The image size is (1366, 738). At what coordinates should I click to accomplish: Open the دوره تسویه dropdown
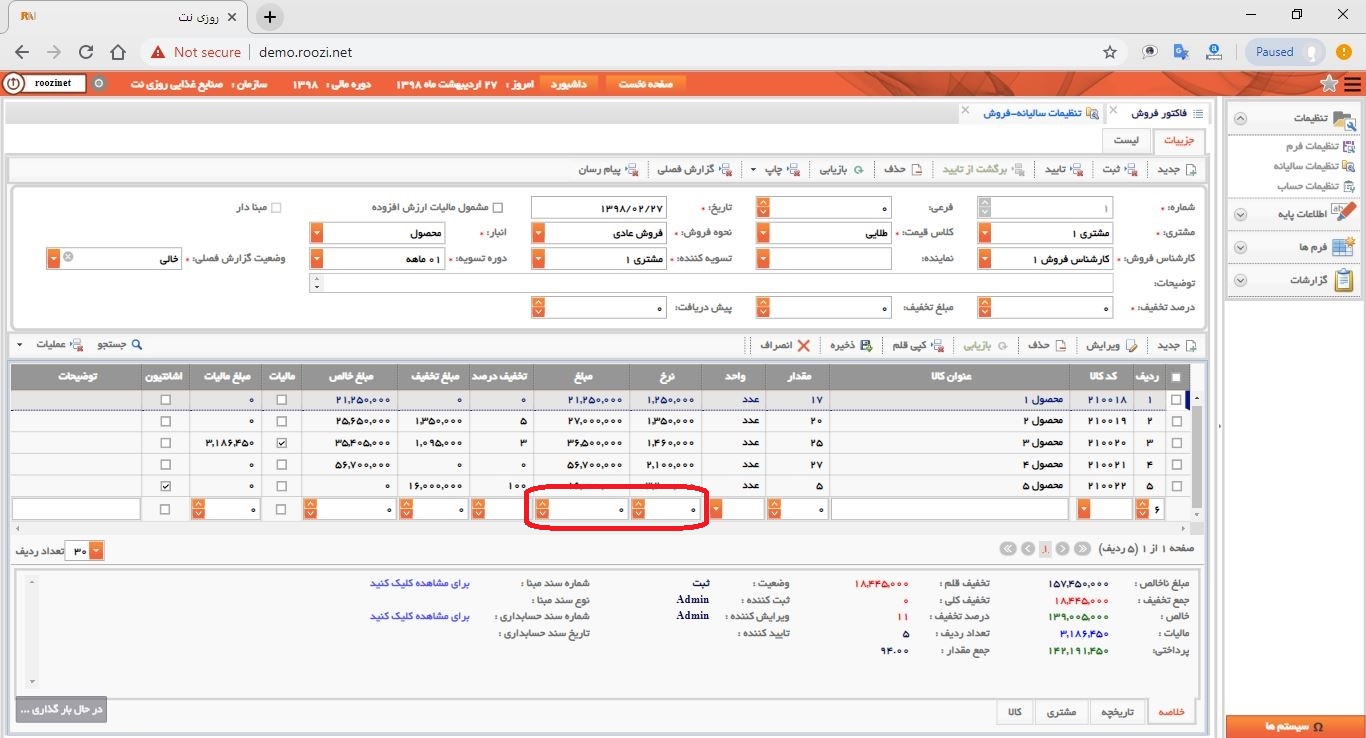coord(318,259)
